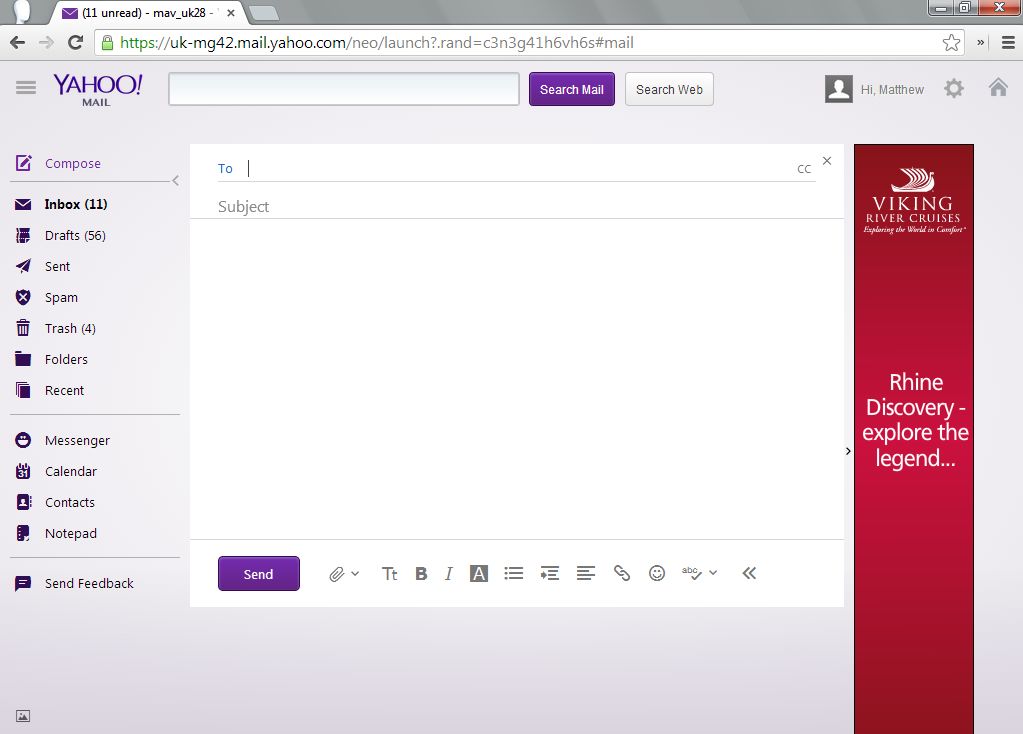Select Calendar in the left sidebar
Image resolution: width=1023 pixels, height=734 pixels.
[x=70, y=471]
